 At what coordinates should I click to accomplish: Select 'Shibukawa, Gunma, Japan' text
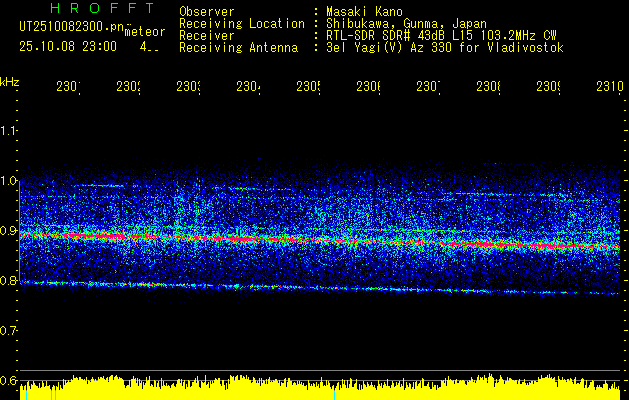[406, 24]
